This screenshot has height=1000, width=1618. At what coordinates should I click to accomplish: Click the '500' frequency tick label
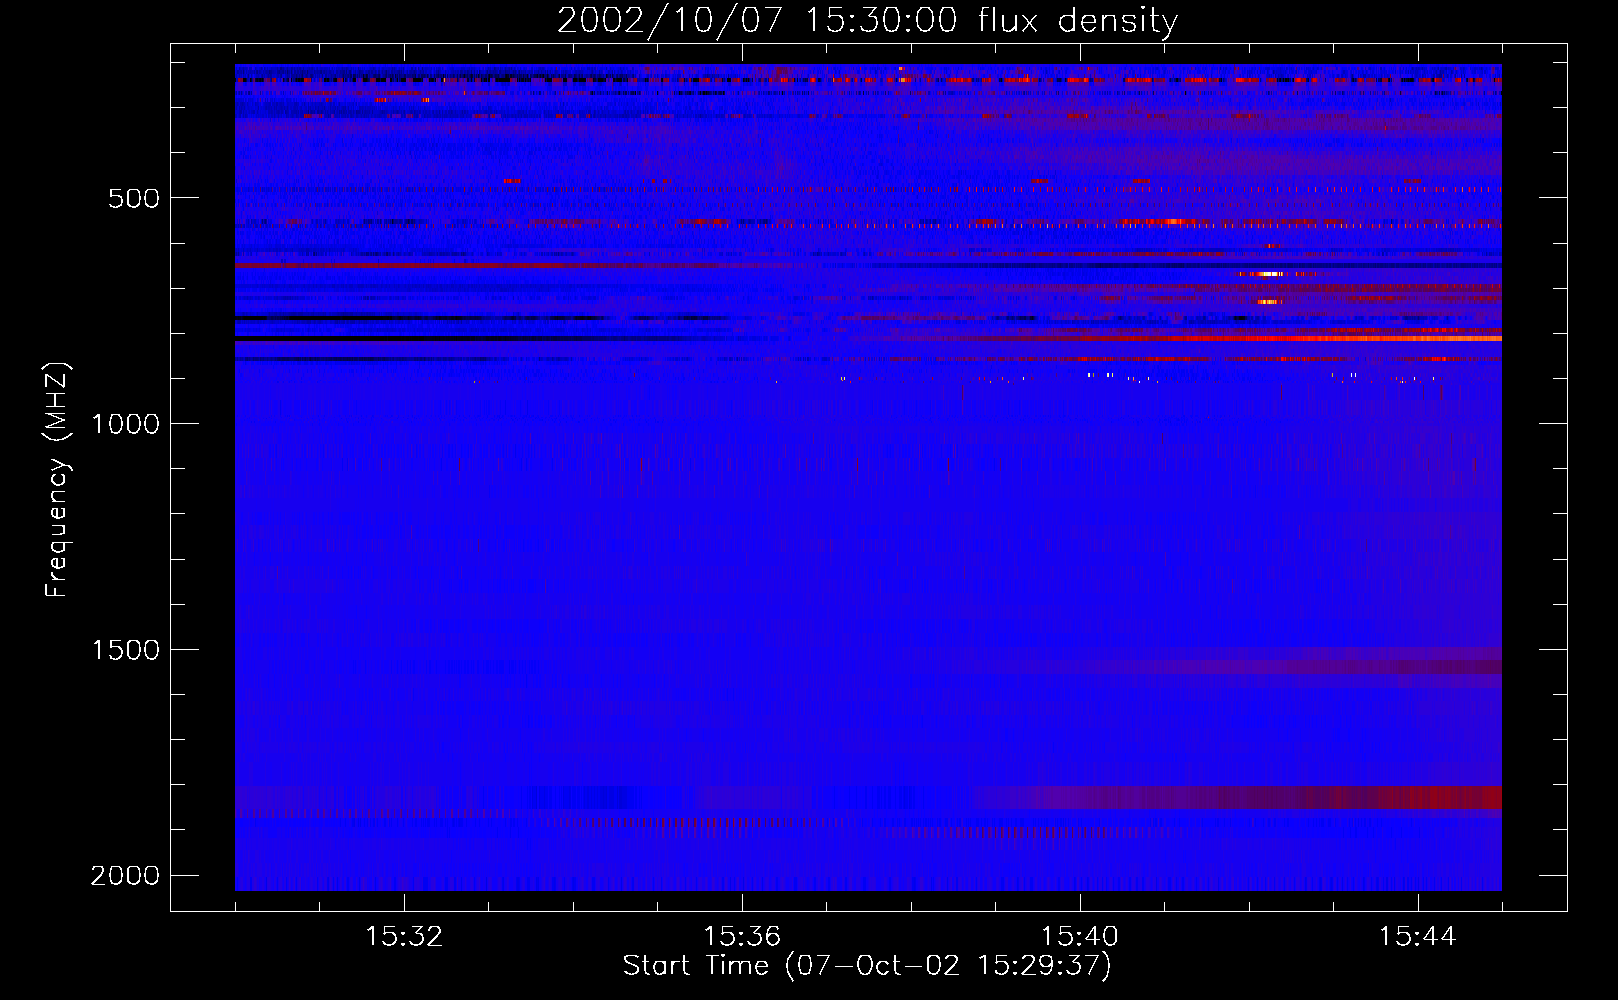134,198
